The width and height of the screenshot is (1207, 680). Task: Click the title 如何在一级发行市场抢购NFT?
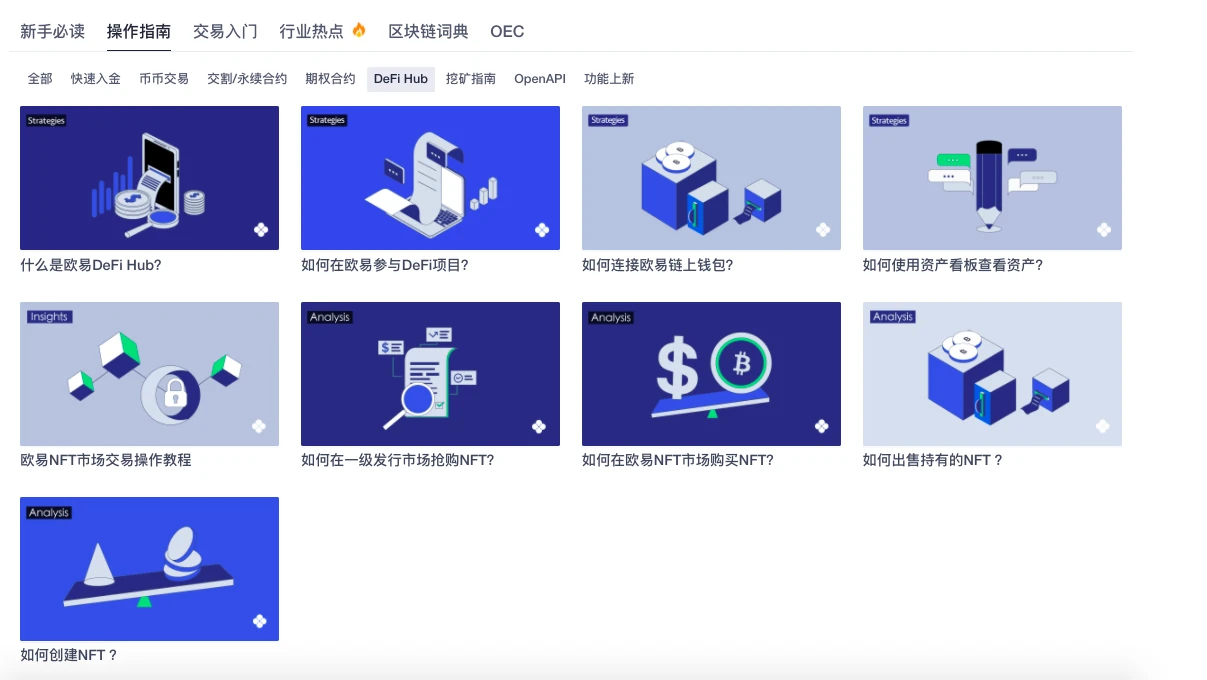tap(398, 460)
